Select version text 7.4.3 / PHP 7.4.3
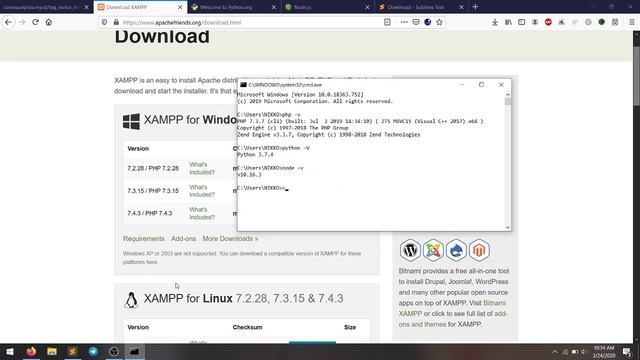 click(150, 213)
